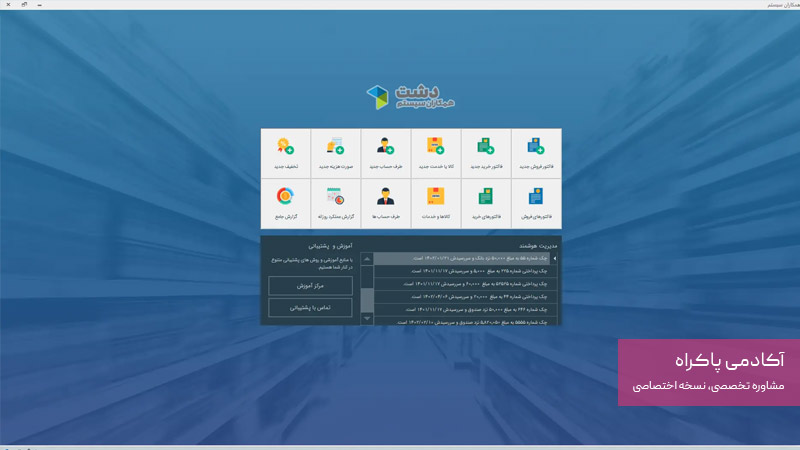Click scroll-up arrow of smart management list
The image size is (800, 450).
point(367,259)
